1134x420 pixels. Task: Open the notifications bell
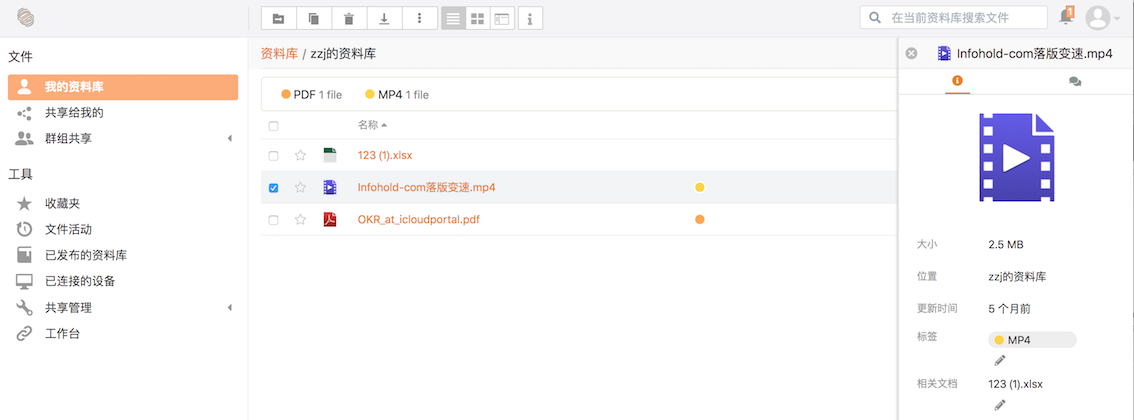(1065, 17)
